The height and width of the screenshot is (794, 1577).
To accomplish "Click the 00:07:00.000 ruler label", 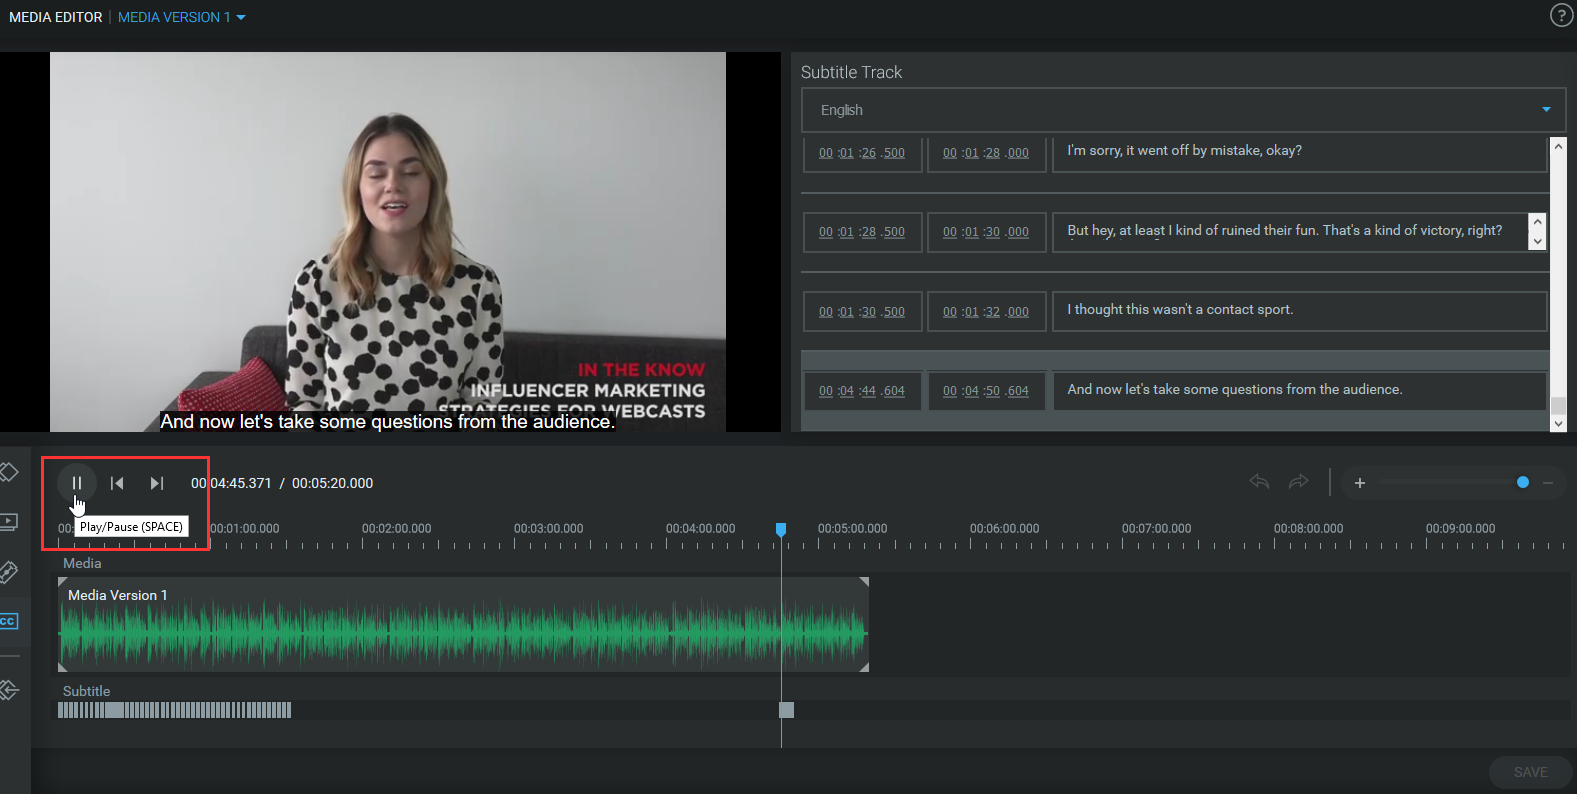I will tap(1156, 529).
